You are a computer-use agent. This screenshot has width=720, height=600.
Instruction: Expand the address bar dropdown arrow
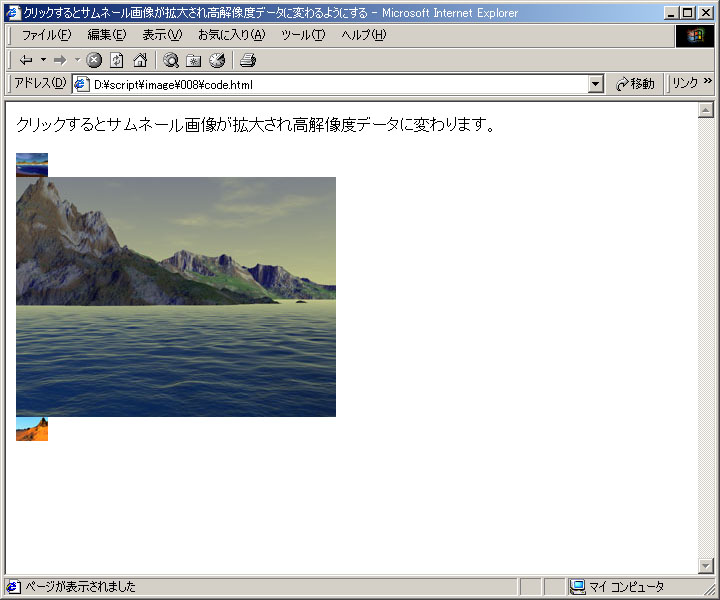596,84
